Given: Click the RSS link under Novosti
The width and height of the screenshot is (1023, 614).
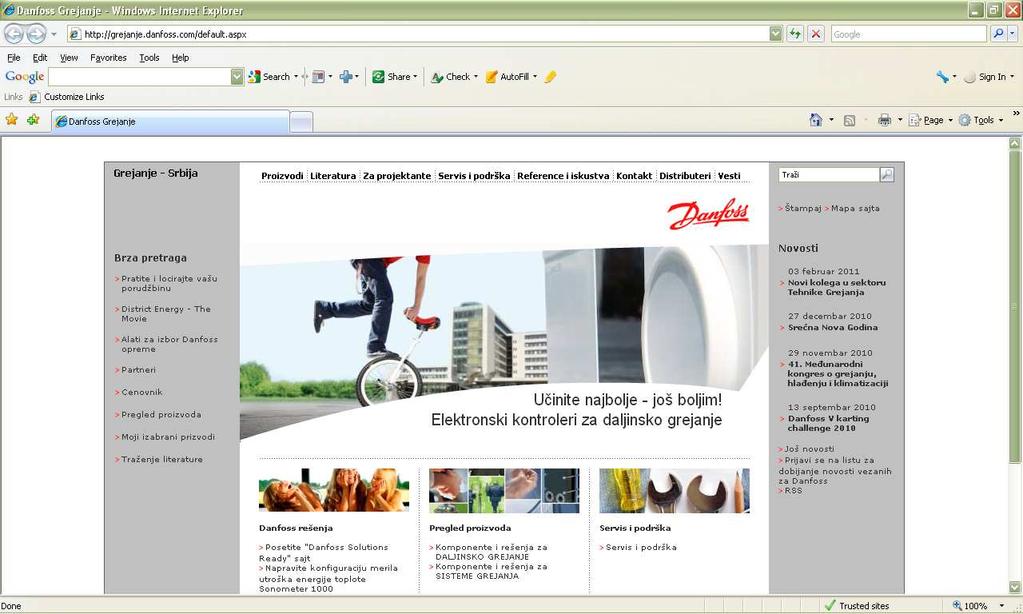Looking at the screenshot, I should [x=793, y=491].
